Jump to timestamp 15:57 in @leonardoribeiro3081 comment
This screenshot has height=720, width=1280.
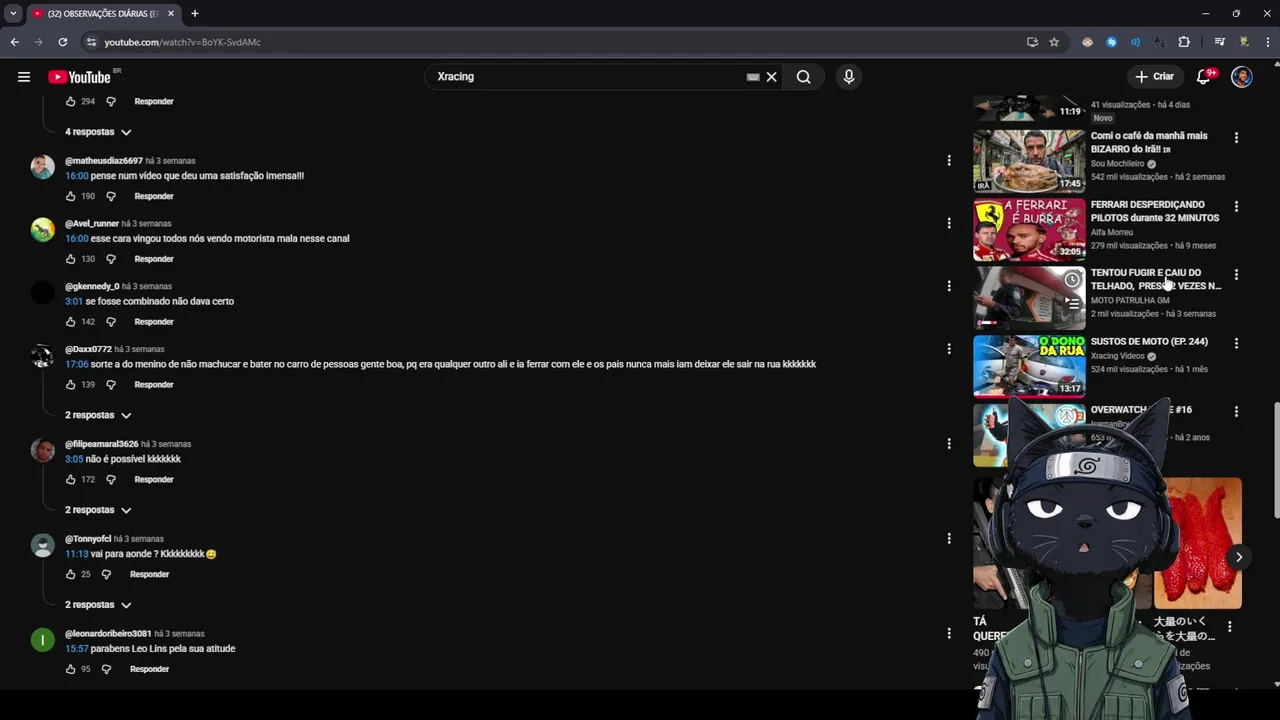pyautogui.click(x=77, y=649)
